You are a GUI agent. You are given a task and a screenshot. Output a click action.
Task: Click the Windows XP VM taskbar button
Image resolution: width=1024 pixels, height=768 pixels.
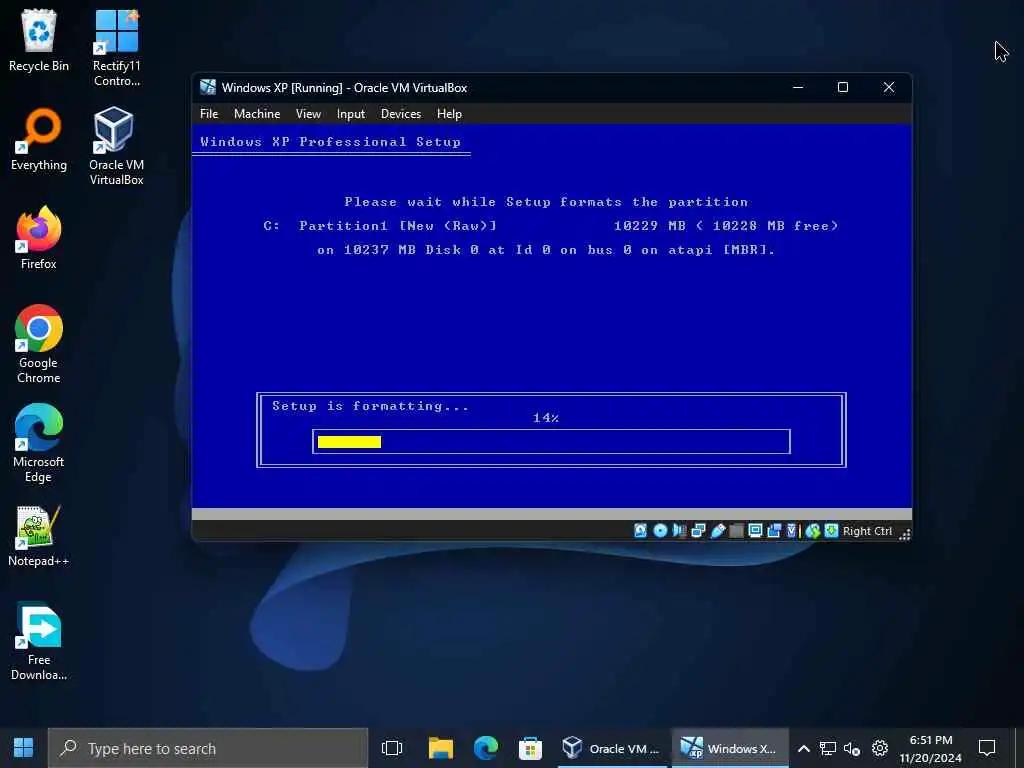click(729, 748)
